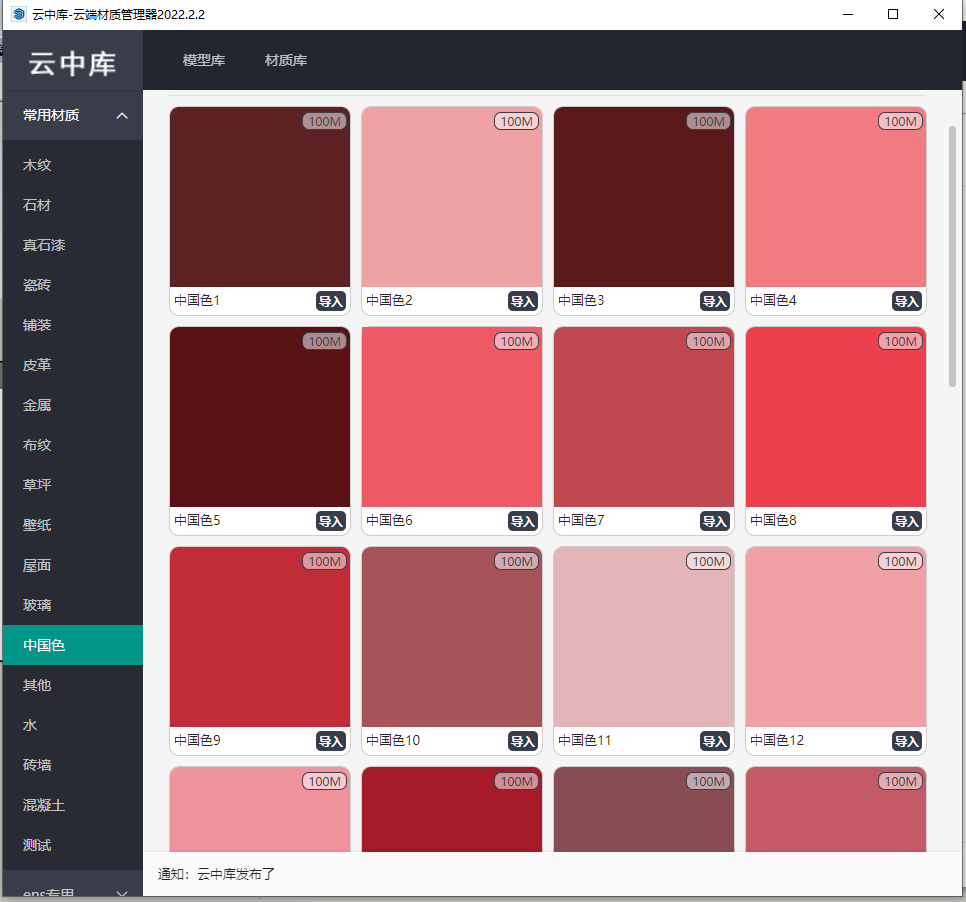Pick the 中国色8 bright red swatch

click(x=836, y=417)
